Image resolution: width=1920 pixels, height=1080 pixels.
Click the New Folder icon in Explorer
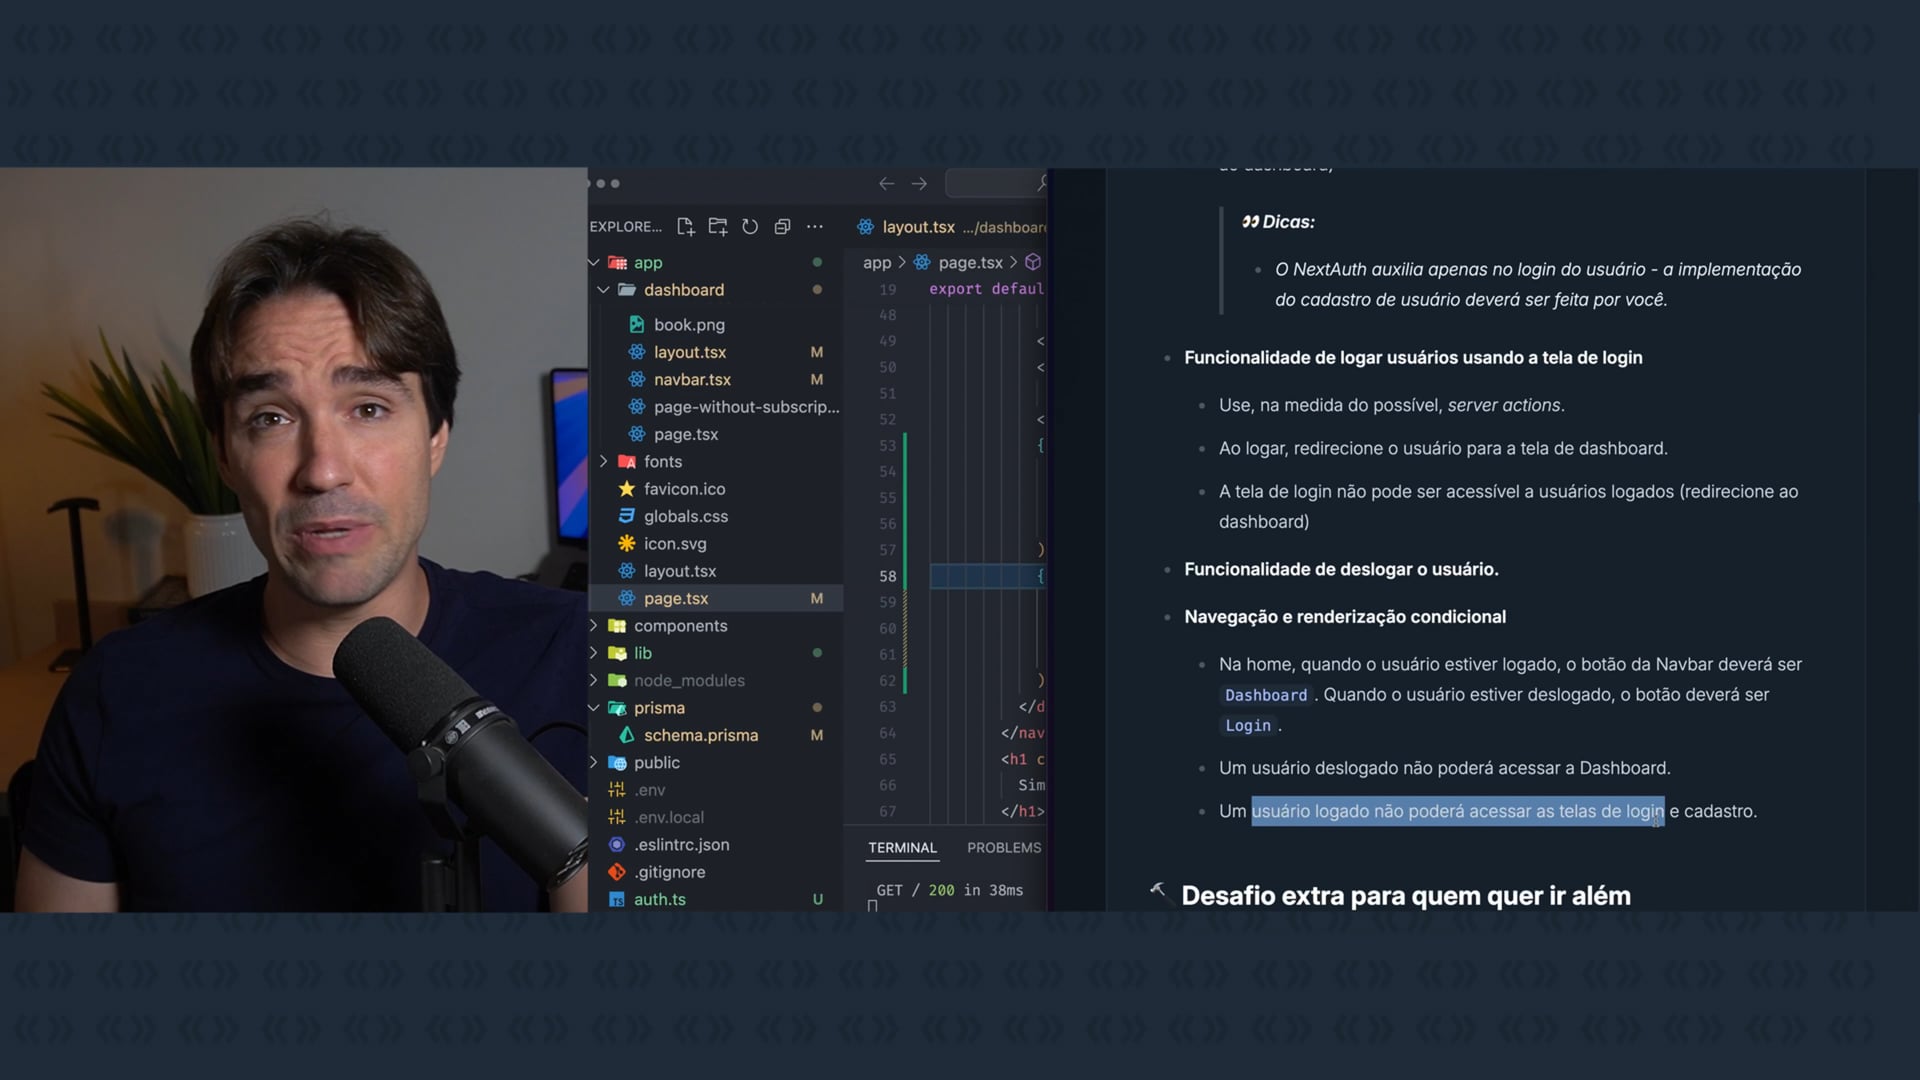click(x=717, y=227)
